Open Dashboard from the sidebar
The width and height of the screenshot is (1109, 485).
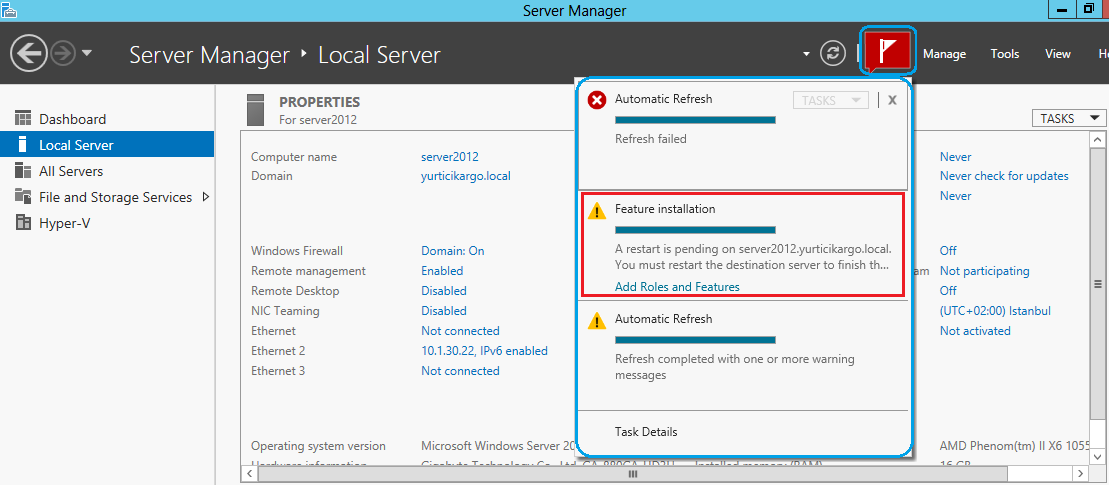72,119
